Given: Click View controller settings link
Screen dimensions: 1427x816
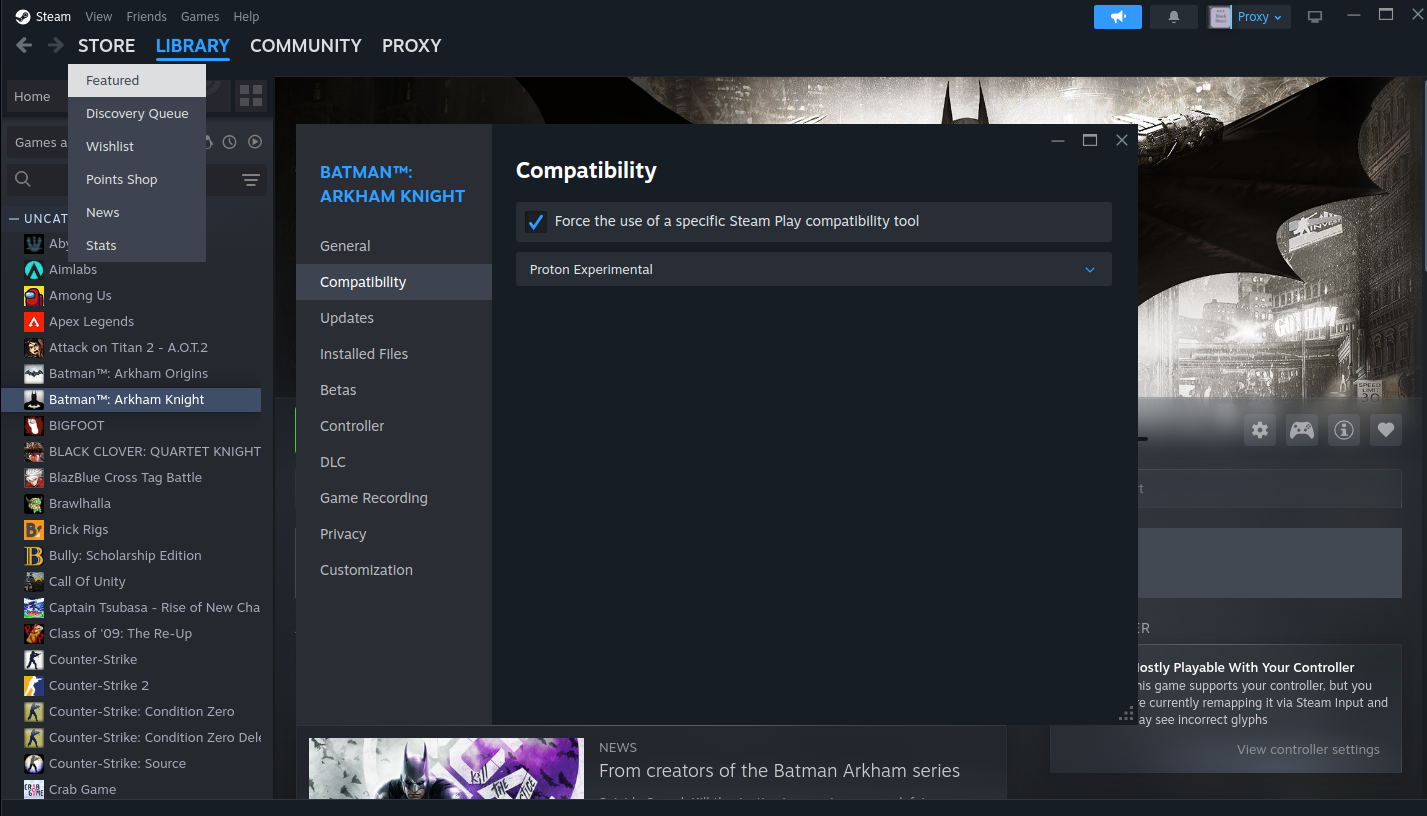Looking at the screenshot, I should coord(1308,750).
